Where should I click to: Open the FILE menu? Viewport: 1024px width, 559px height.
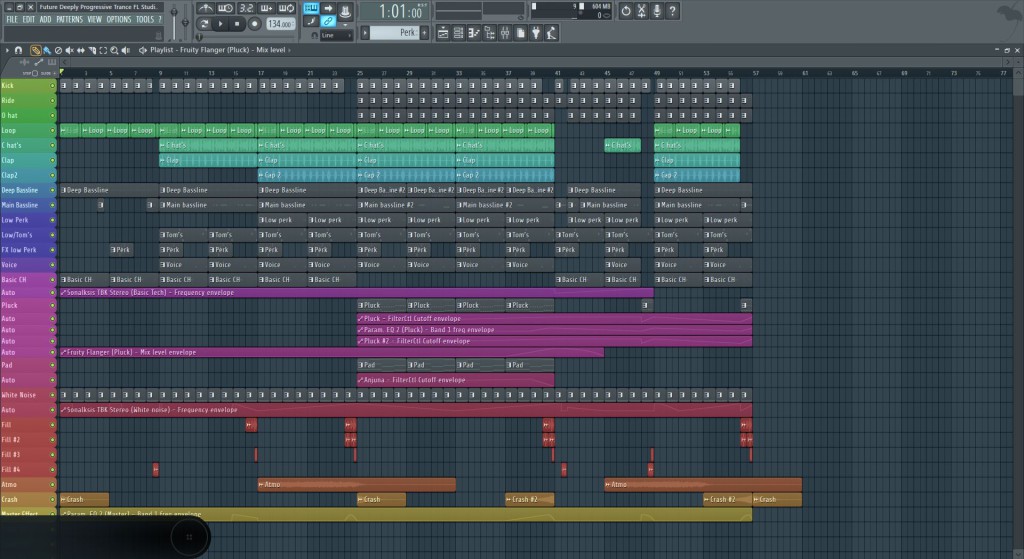12,20
